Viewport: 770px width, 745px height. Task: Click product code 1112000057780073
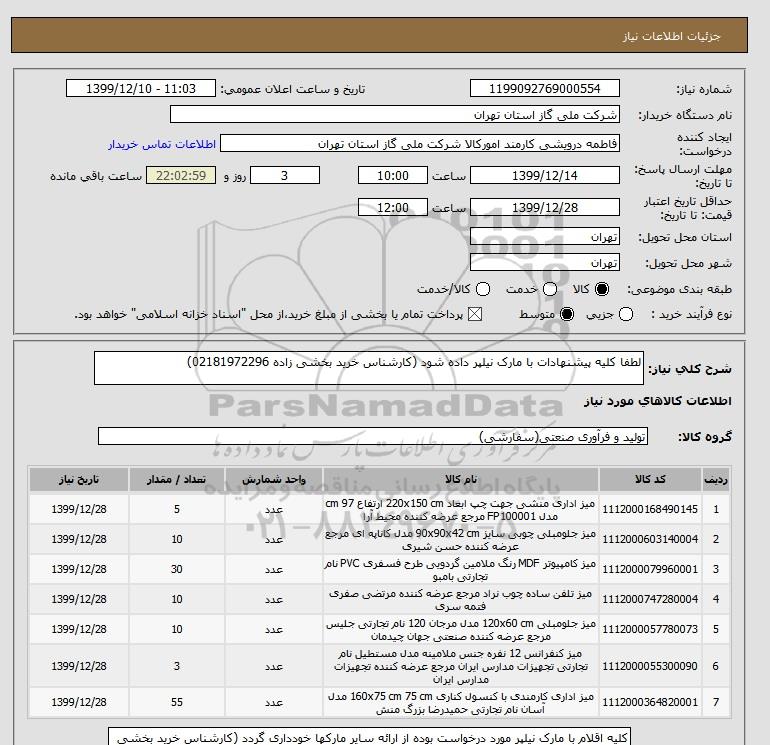pos(650,629)
